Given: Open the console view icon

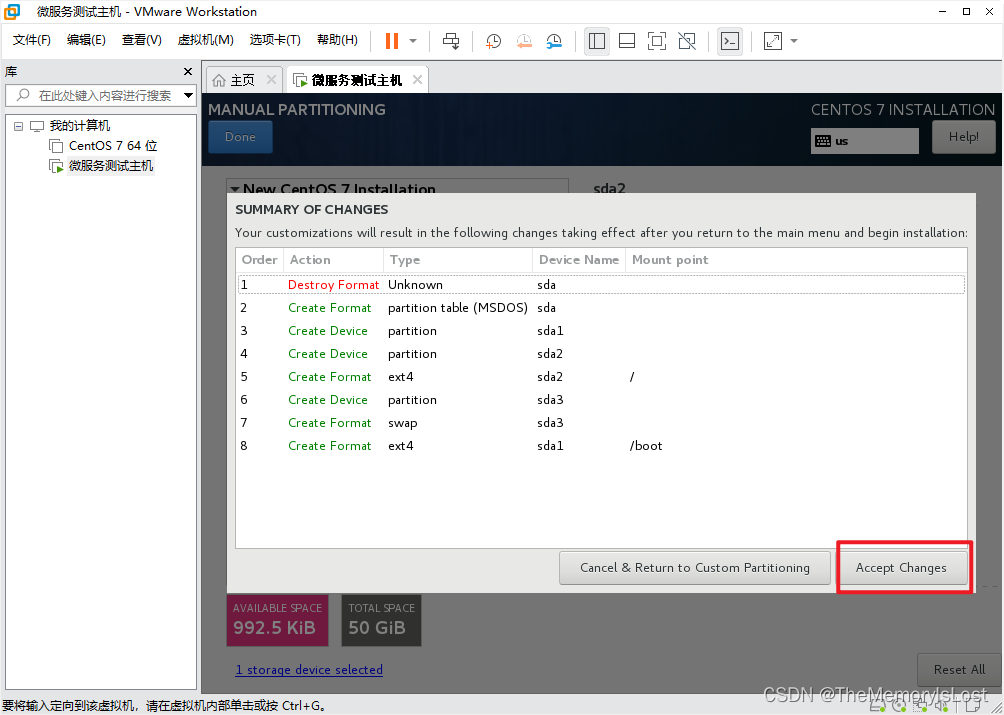Looking at the screenshot, I should coord(730,41).
